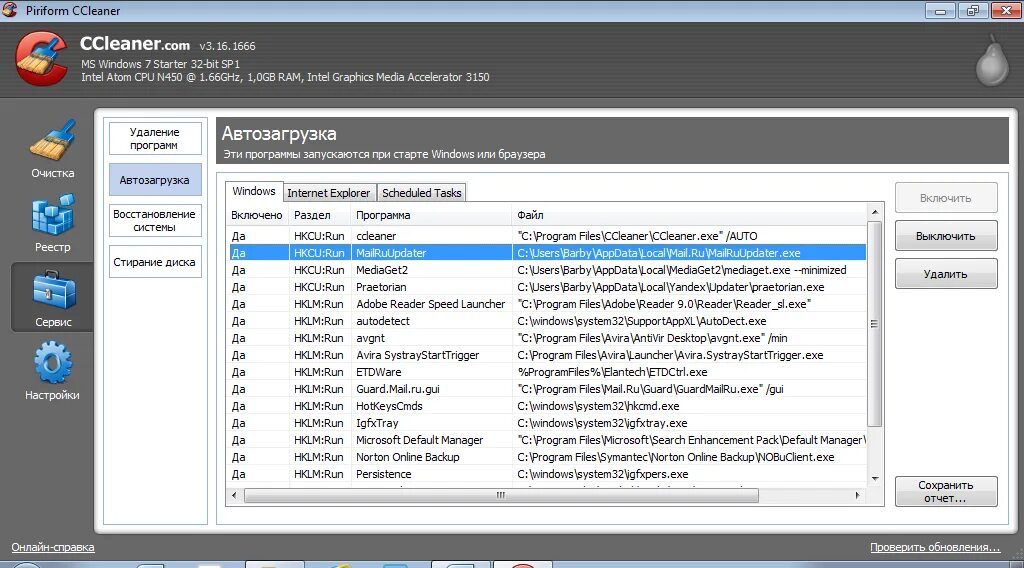Select the MailRuUpdater startup entry

tap(547, 253)
